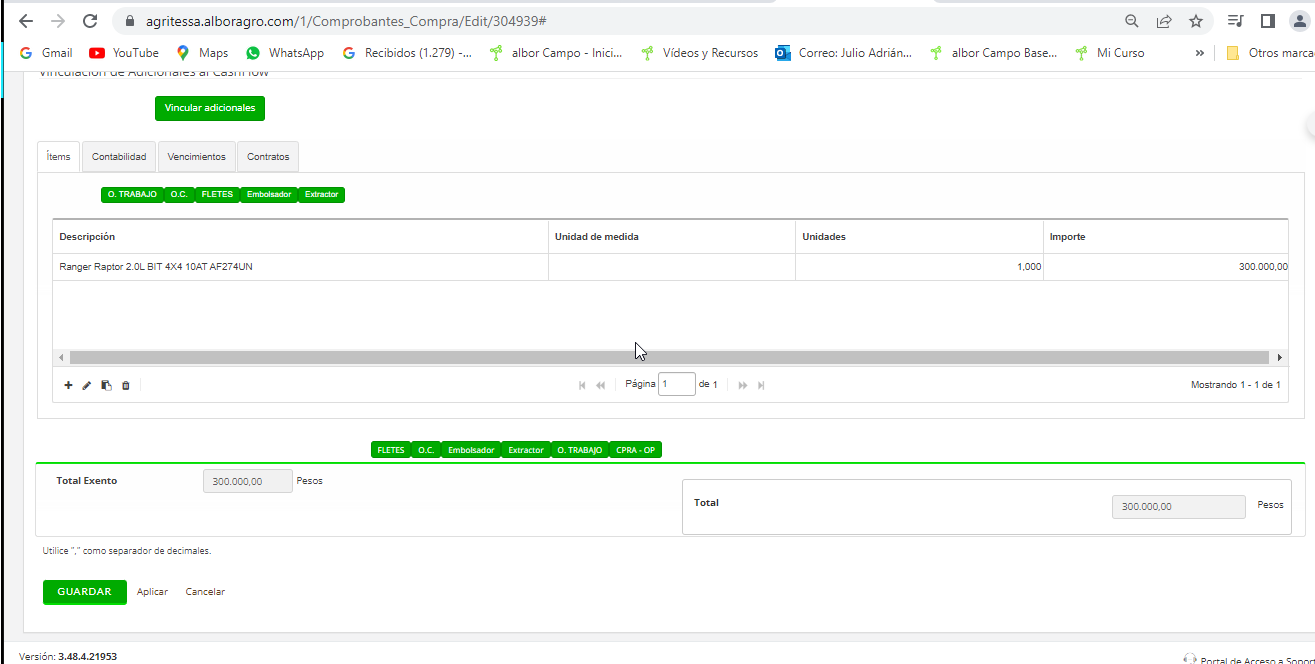The width and height of the screenshot is (1315, 664).
Task: Click horizontal scrollbar of items grid
Action: click(670, 357)
